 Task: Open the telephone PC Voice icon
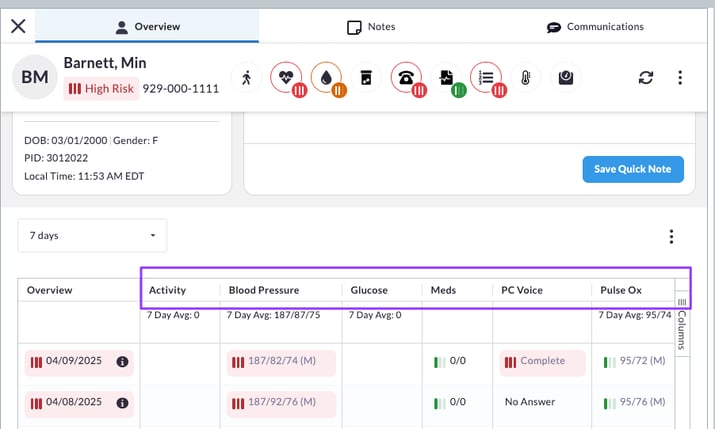[407, 77]
